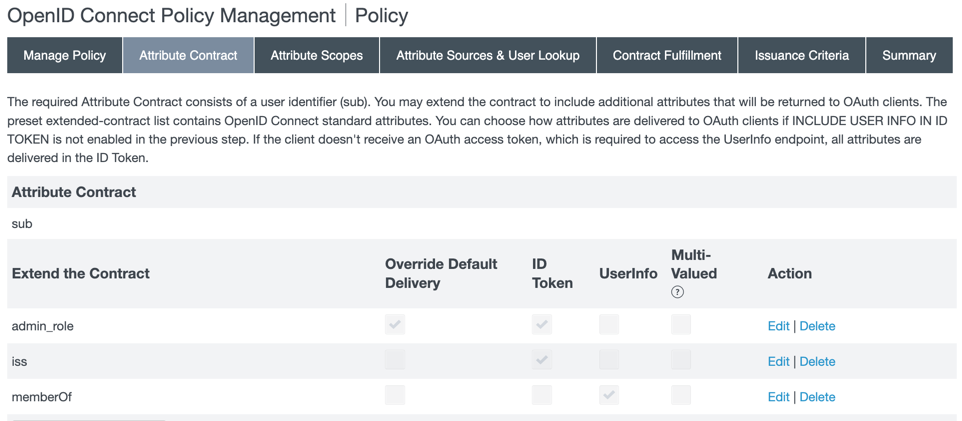
Task: Delete the memberOf attribute
Action: click(x=817, y=397)
